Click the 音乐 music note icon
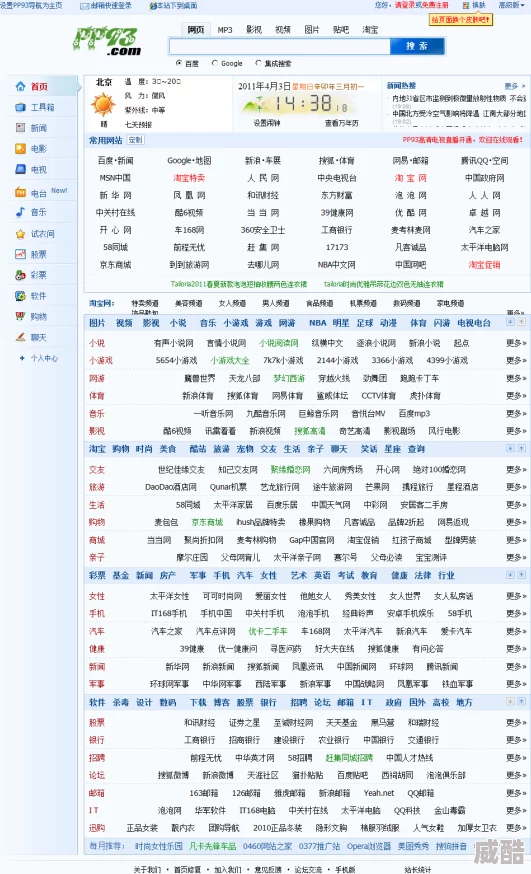 pos(21,212)
